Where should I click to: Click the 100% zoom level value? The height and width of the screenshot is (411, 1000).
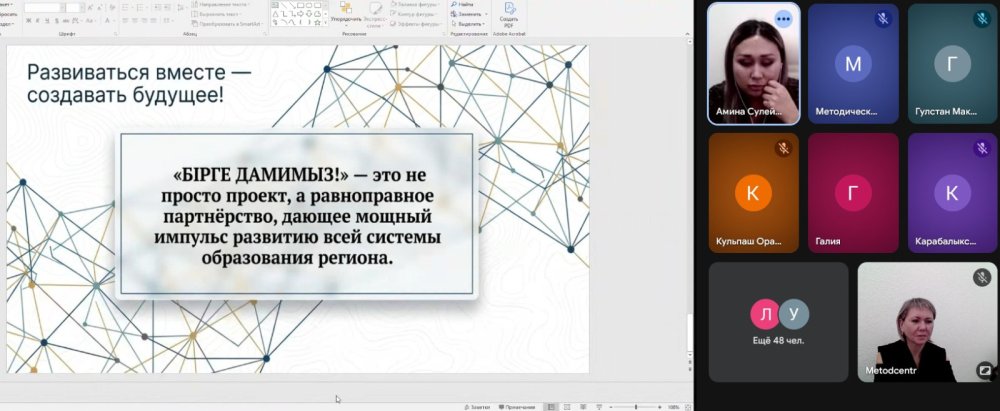pyautogui.click(x=673, y=407)
